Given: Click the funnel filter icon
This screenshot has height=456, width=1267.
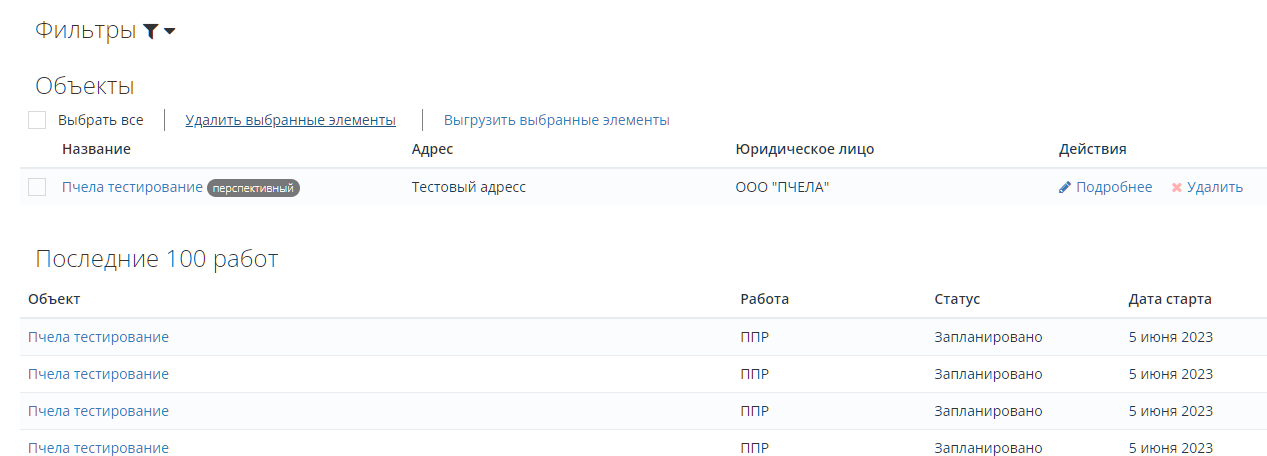Looking at the screenshot, I should pos(150,31).
